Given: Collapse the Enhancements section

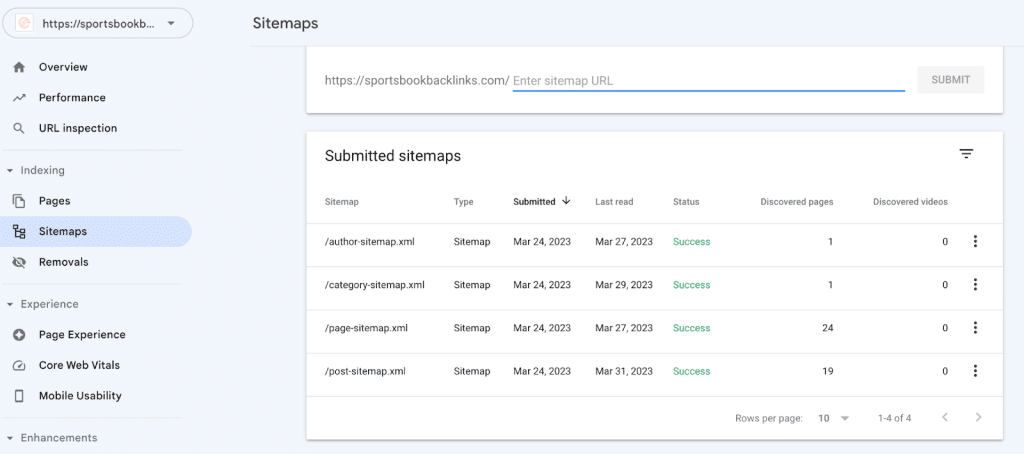Looking at the screenshot, I should (x=10, y=438).
